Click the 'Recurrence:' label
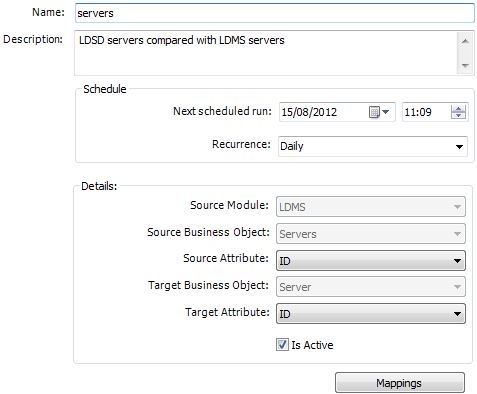 pyautogui.click(x=241, y=144)
